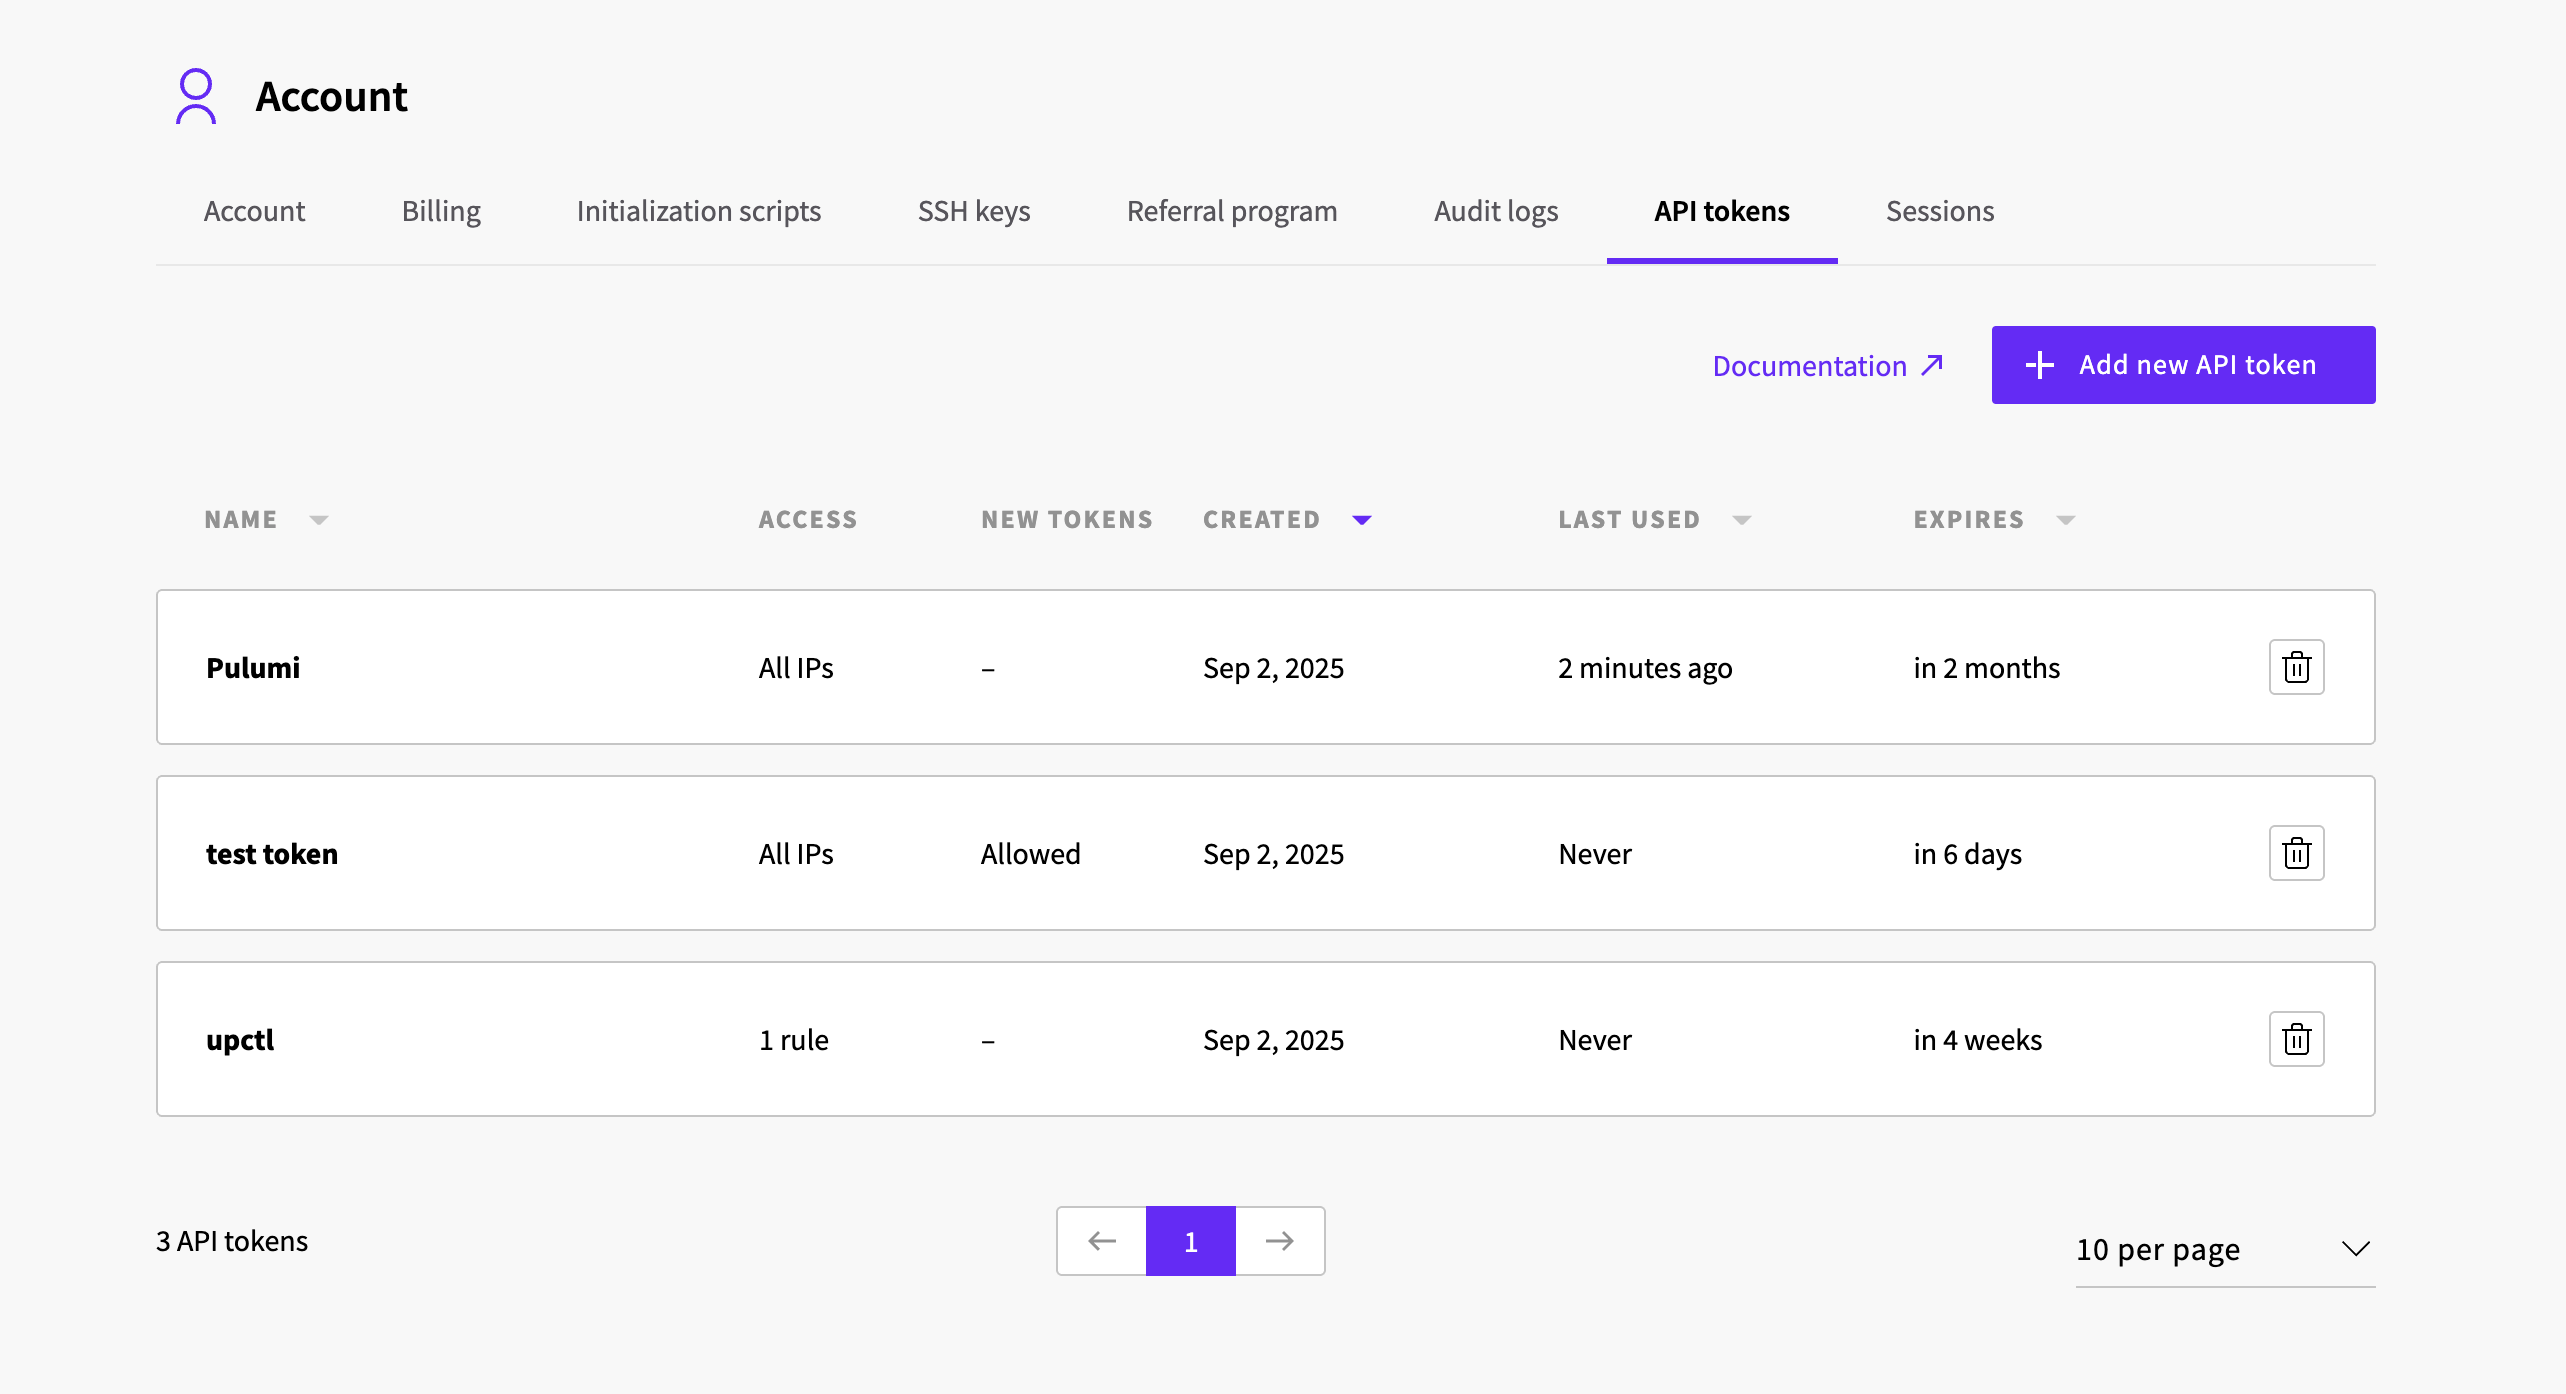Delete the Pulumi API token
The width and height of the screenshot is (2566, 1394).
coord(2296,667)
